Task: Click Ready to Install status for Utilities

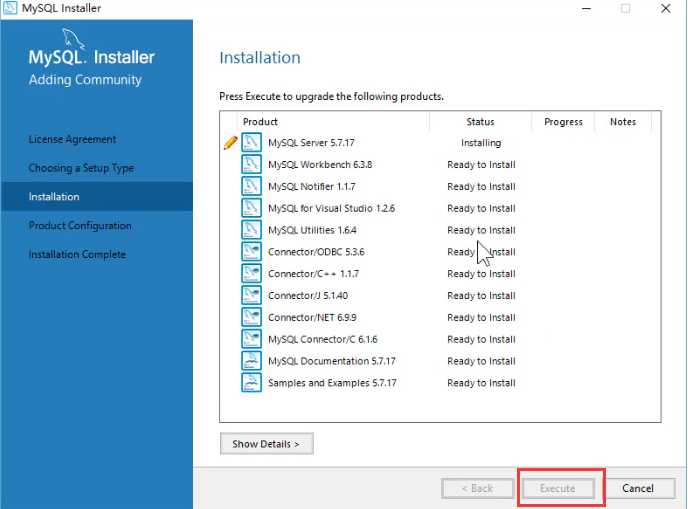Action: (x=481, y=230)
